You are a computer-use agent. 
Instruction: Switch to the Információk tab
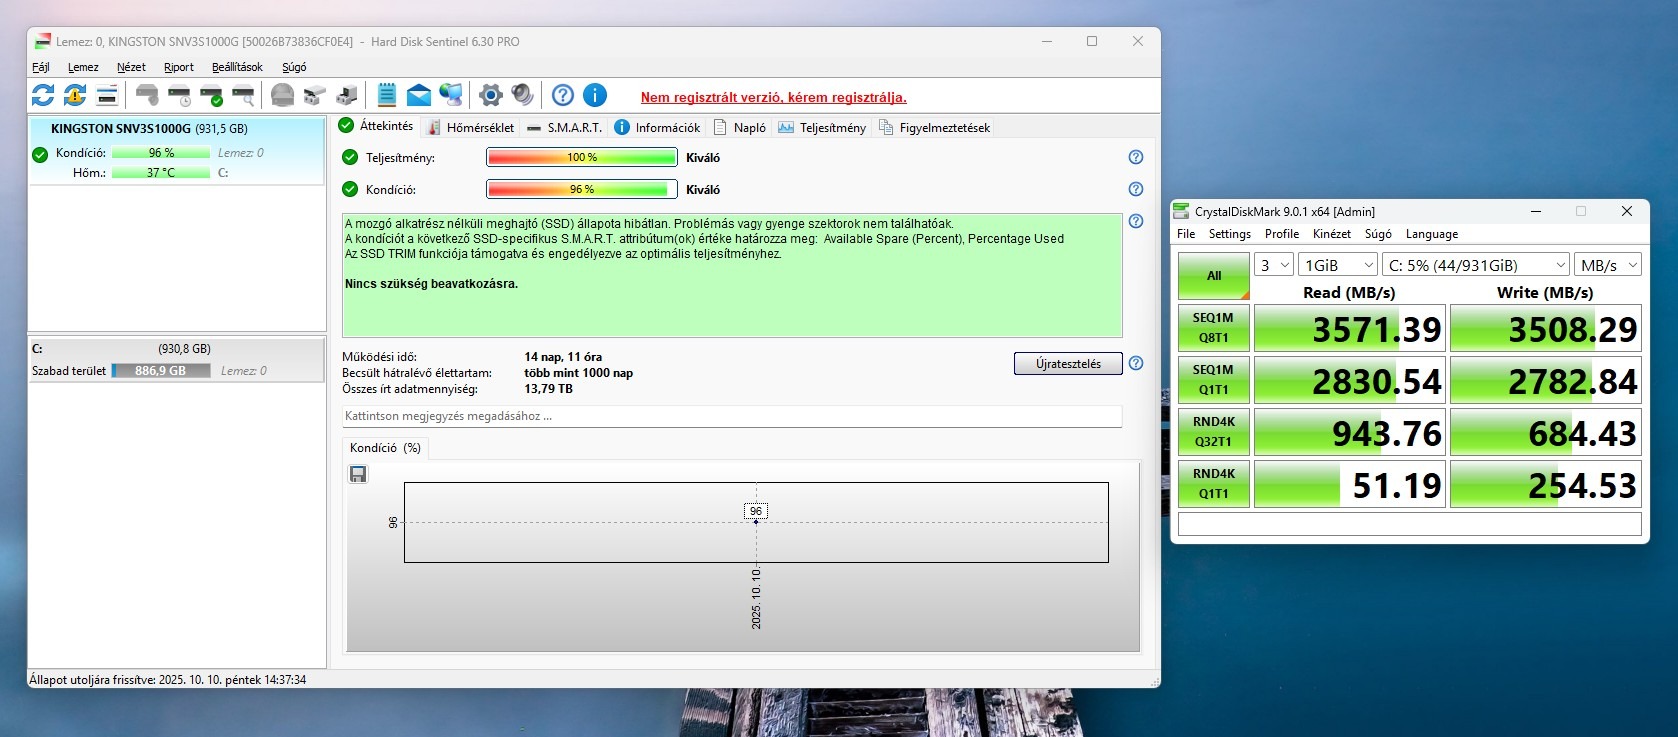coord(657,127)
